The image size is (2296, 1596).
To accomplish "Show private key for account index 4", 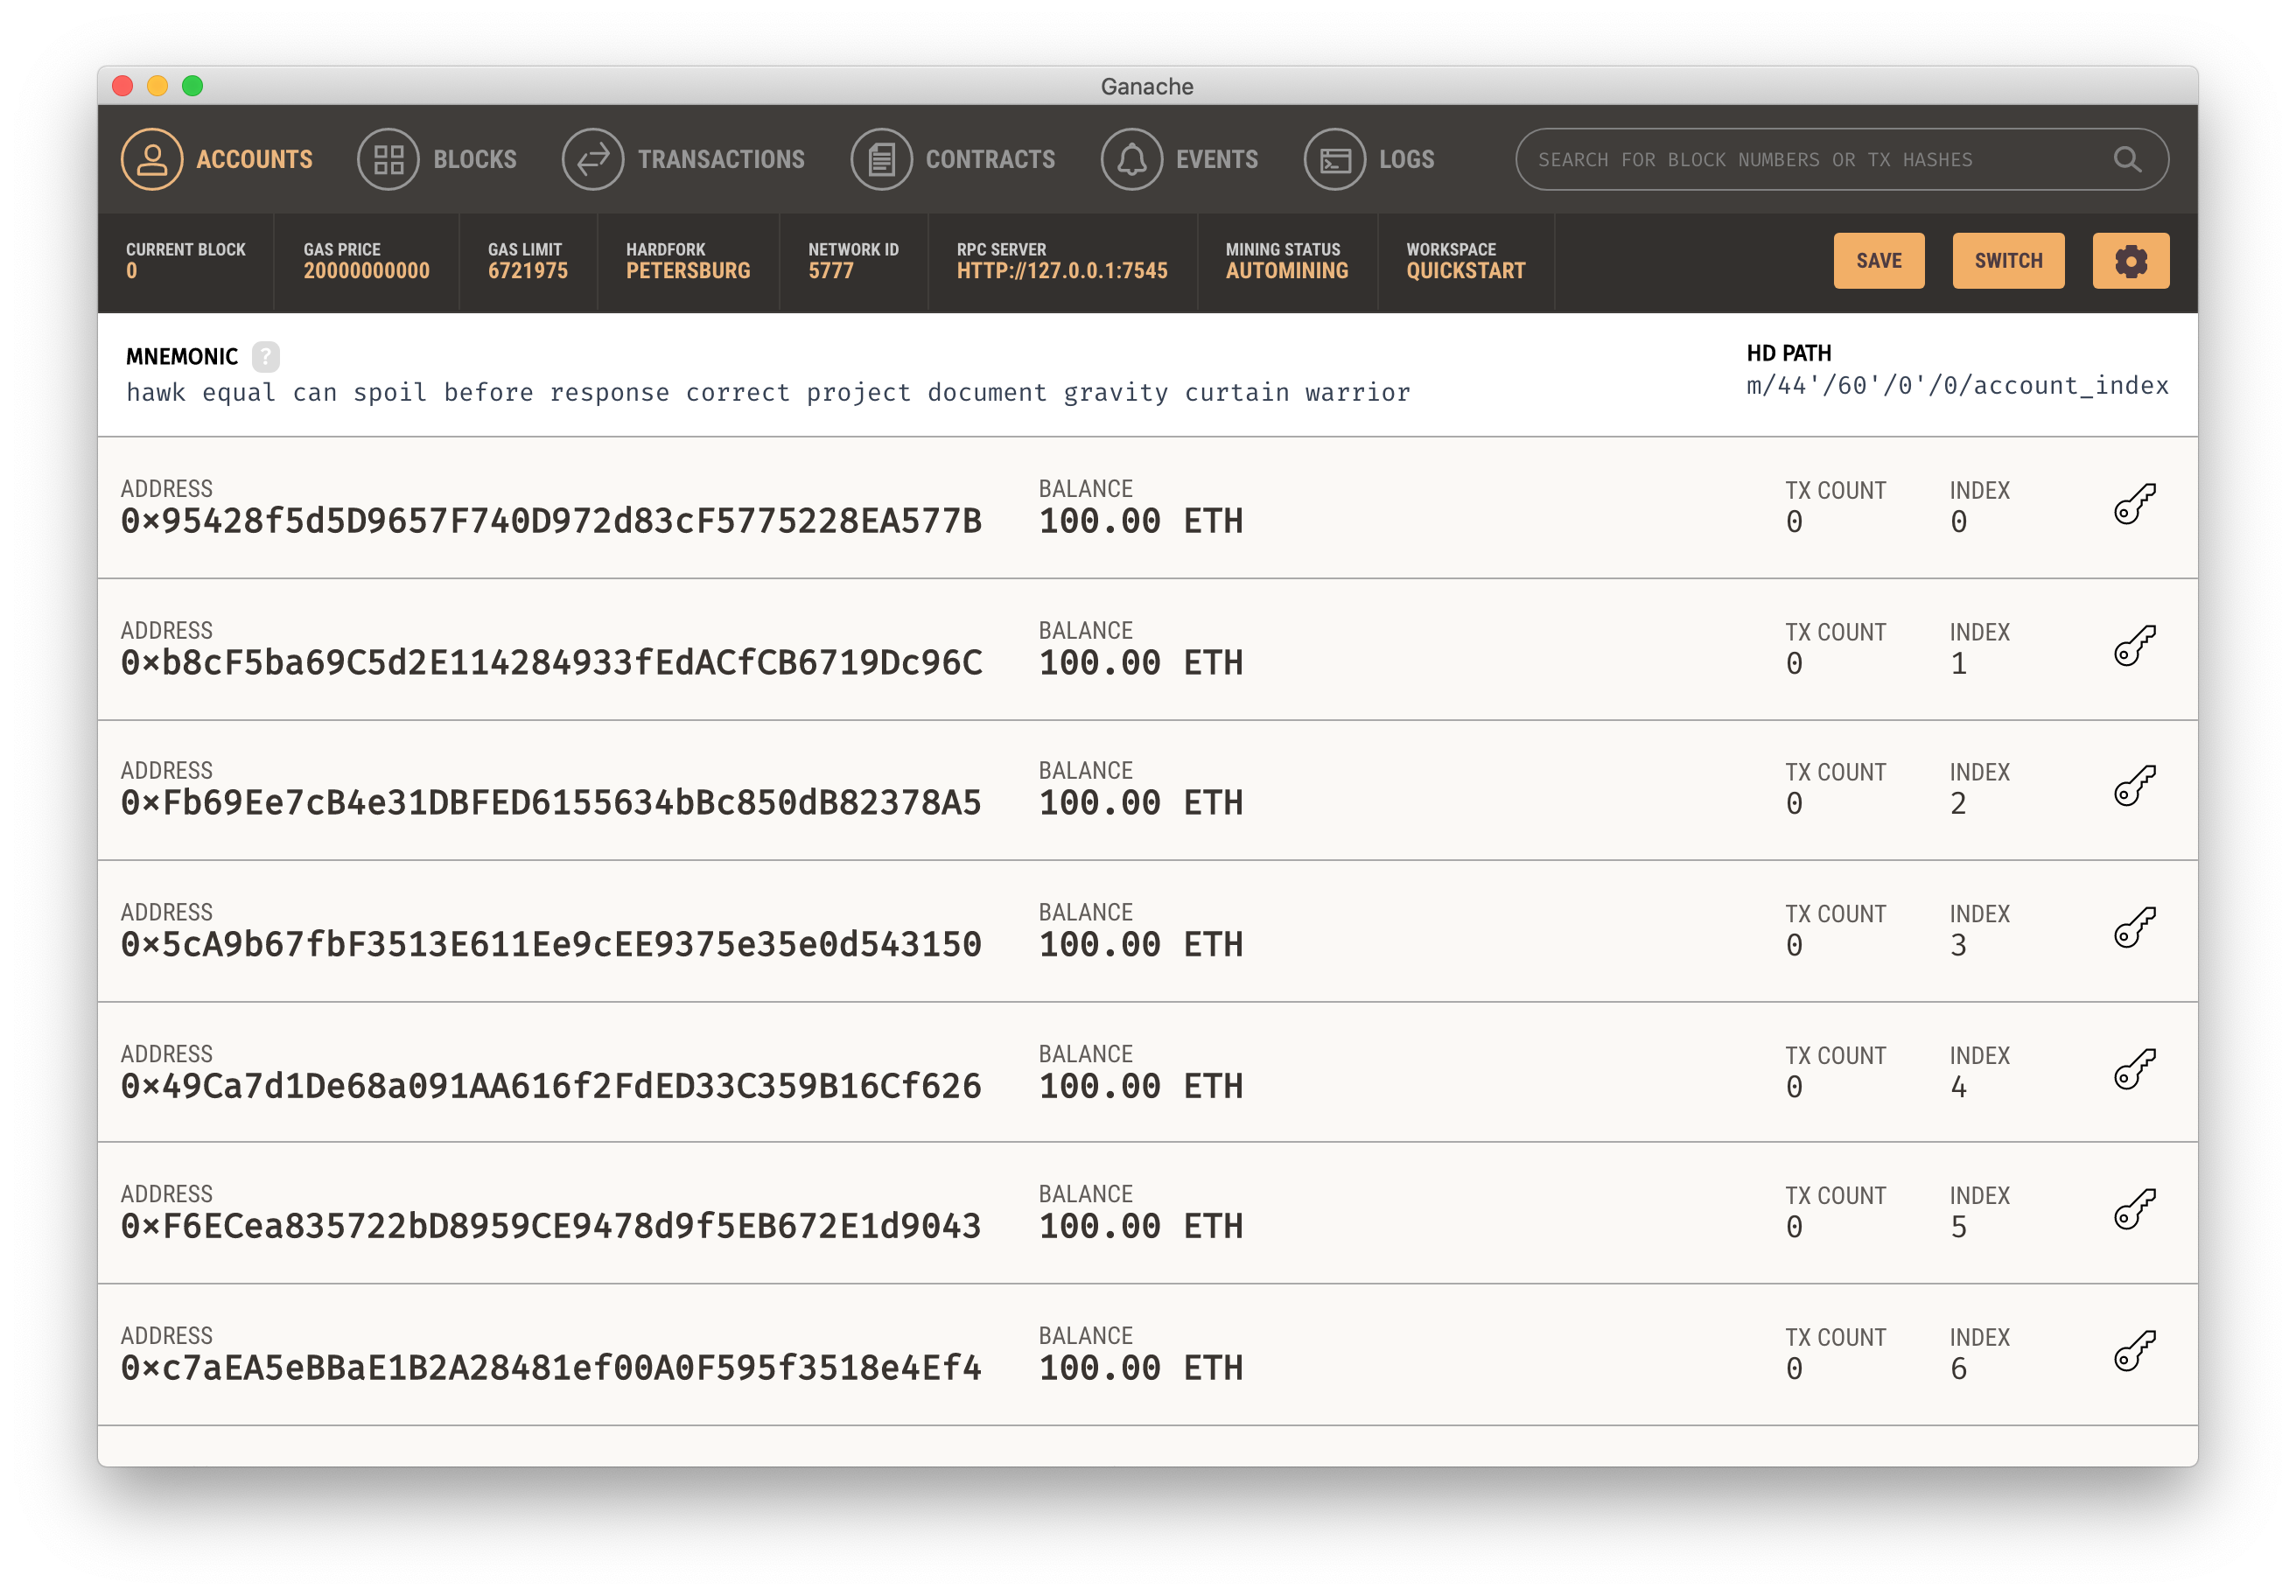I will 2134,1071.
